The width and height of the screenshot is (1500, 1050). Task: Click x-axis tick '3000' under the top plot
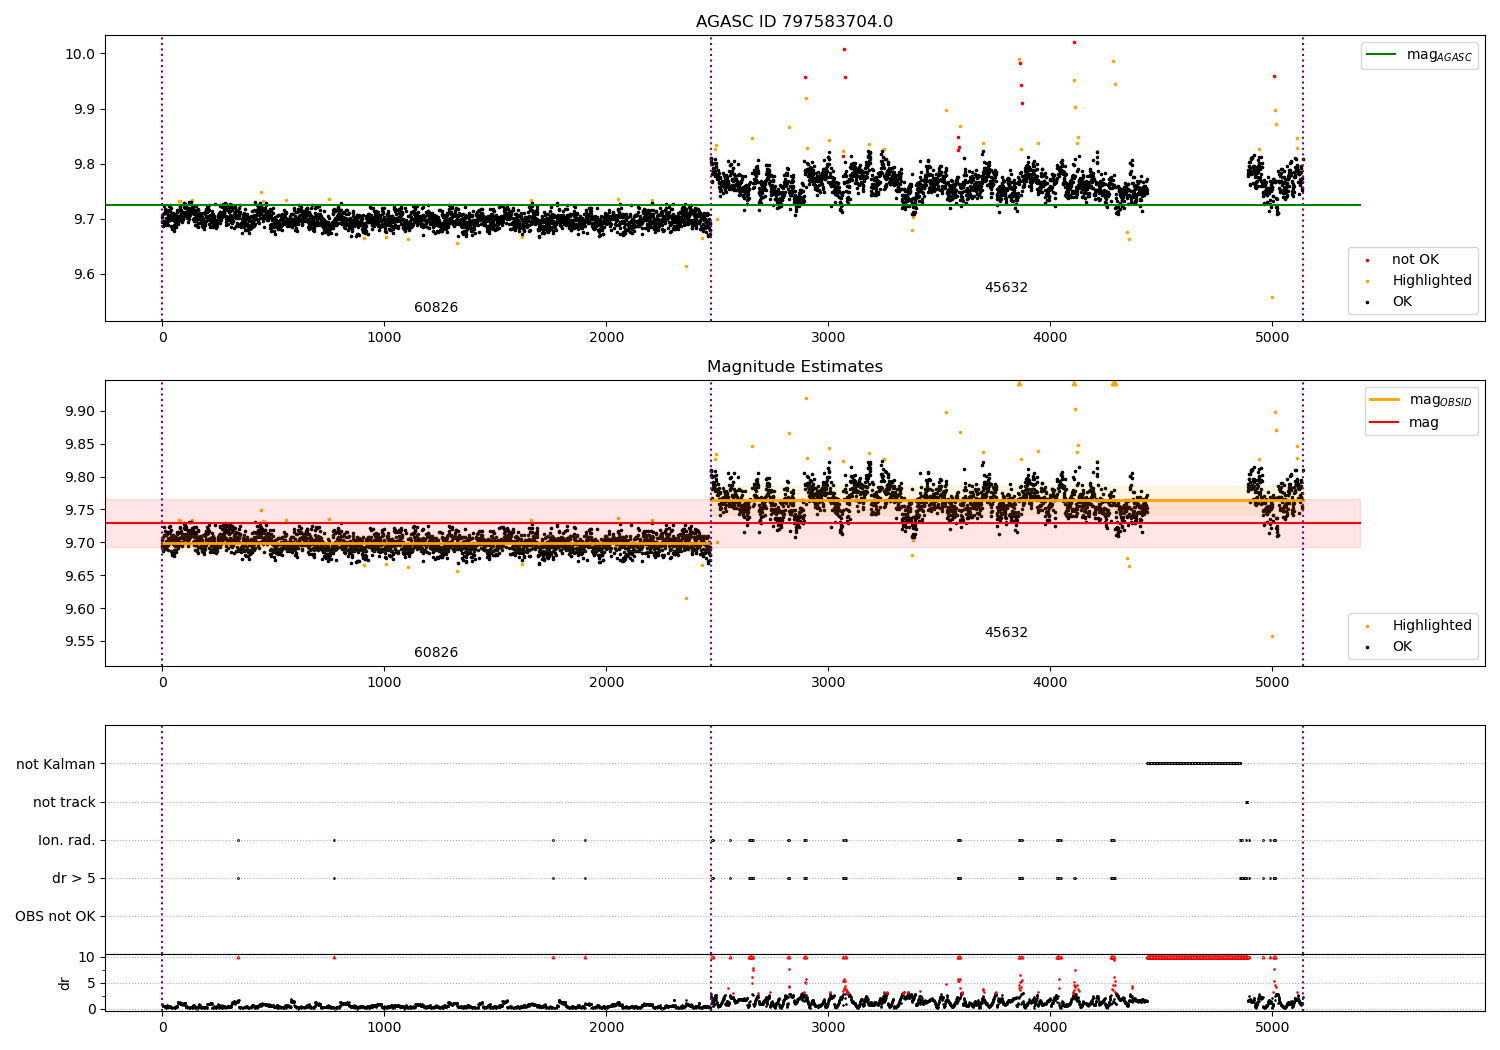(828, 338)
